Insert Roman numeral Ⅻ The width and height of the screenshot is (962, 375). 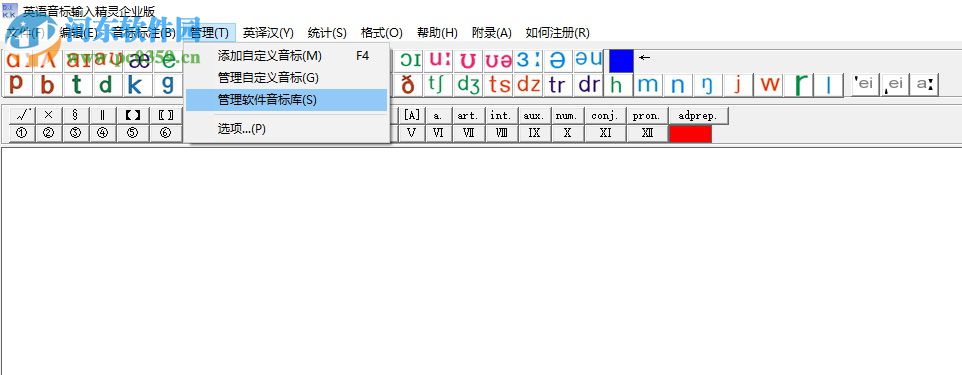(647, 133)
